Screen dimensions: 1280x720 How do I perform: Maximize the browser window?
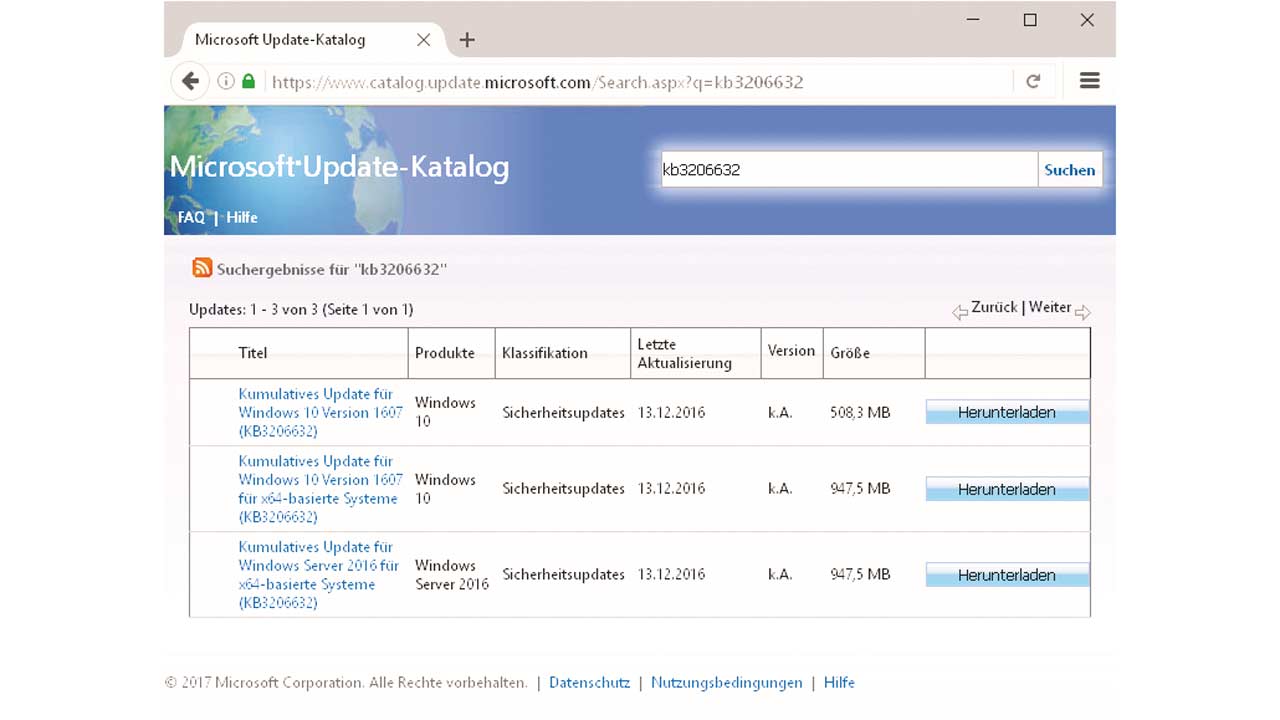click(x=1030, y=20)
